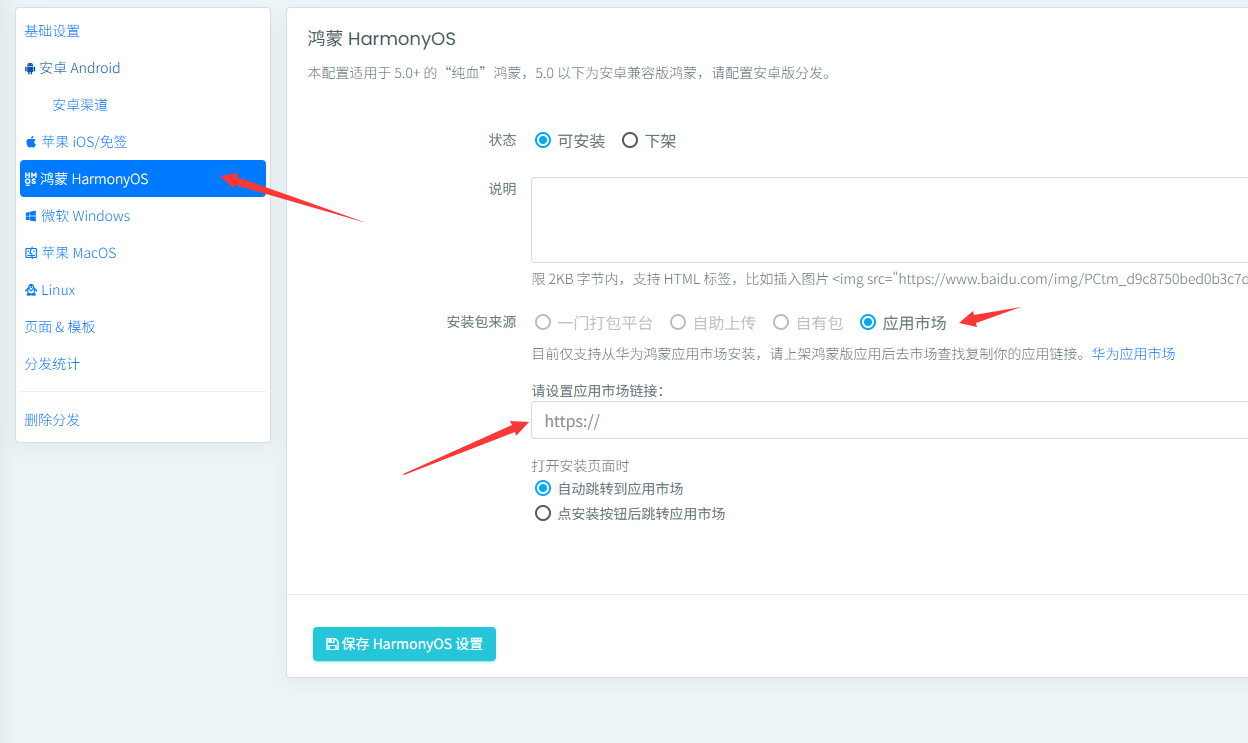The width and height of the screenshot is (1248, 743).
Task: Select 点安装按钮后跳转应用市场 option
Action: [x=543, y=513]
